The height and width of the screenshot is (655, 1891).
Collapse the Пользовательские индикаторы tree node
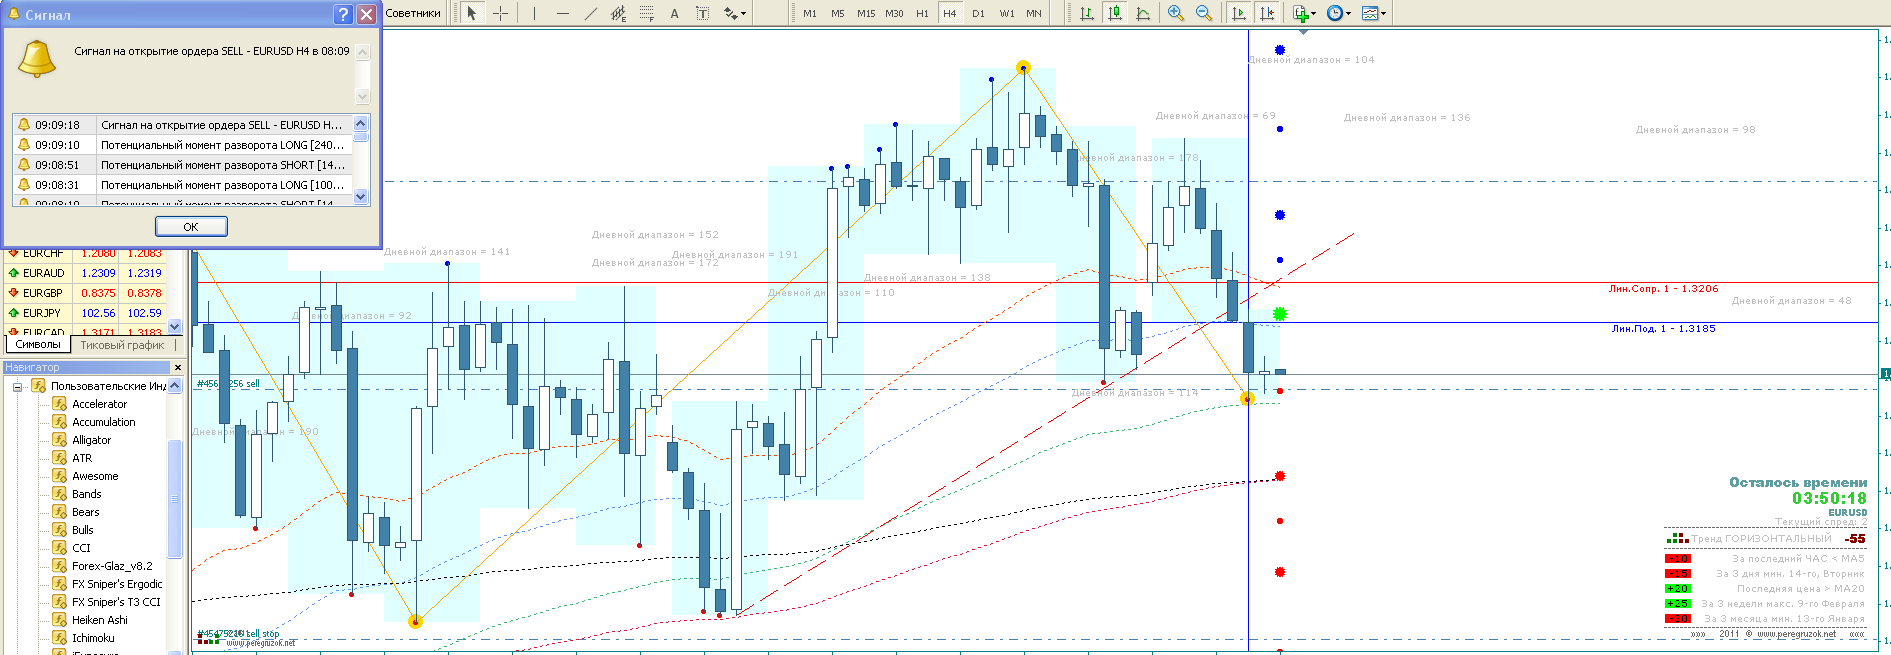pos(17,386)
